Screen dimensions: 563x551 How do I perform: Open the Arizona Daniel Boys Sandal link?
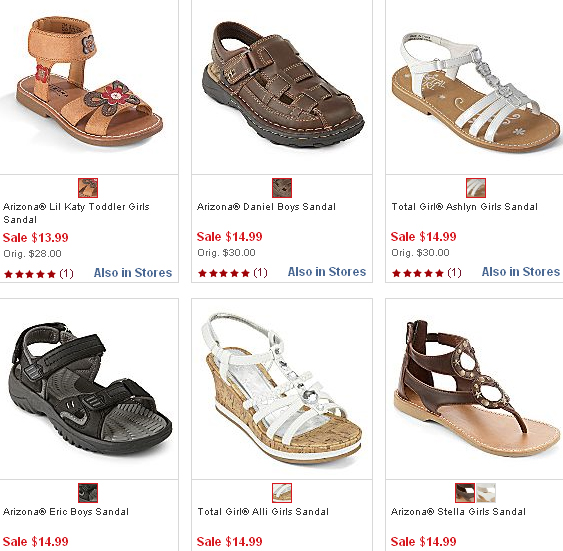(266, 207)
